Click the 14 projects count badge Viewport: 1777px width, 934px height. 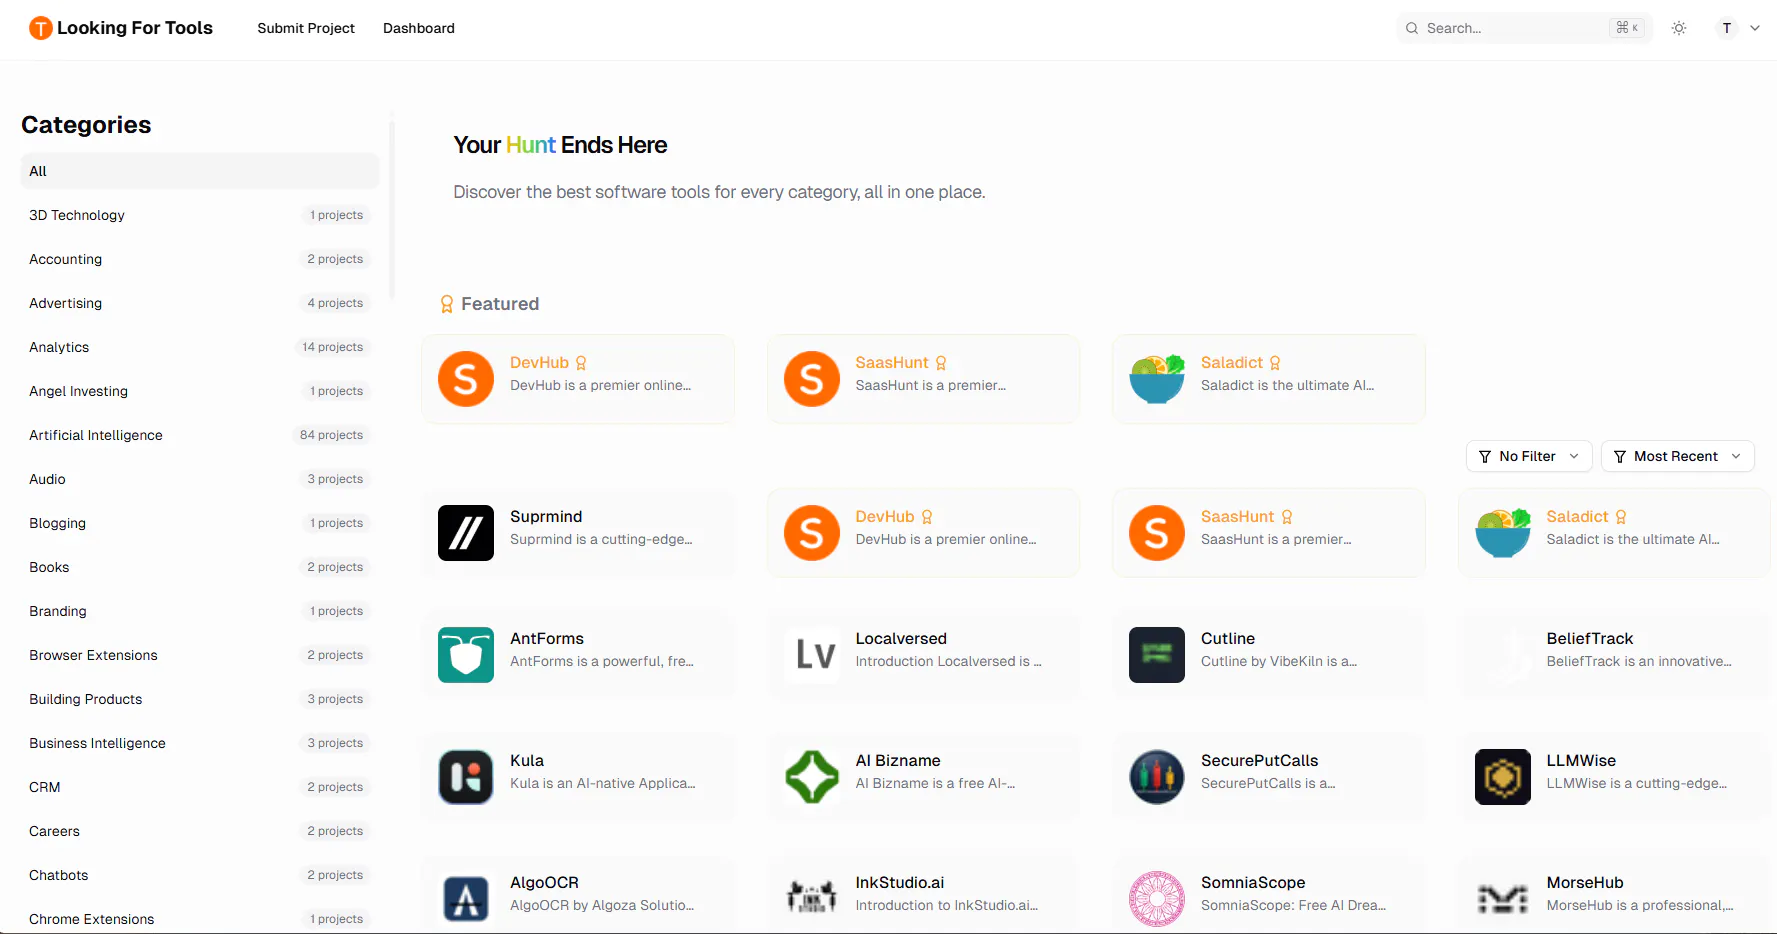click(332, 347)
